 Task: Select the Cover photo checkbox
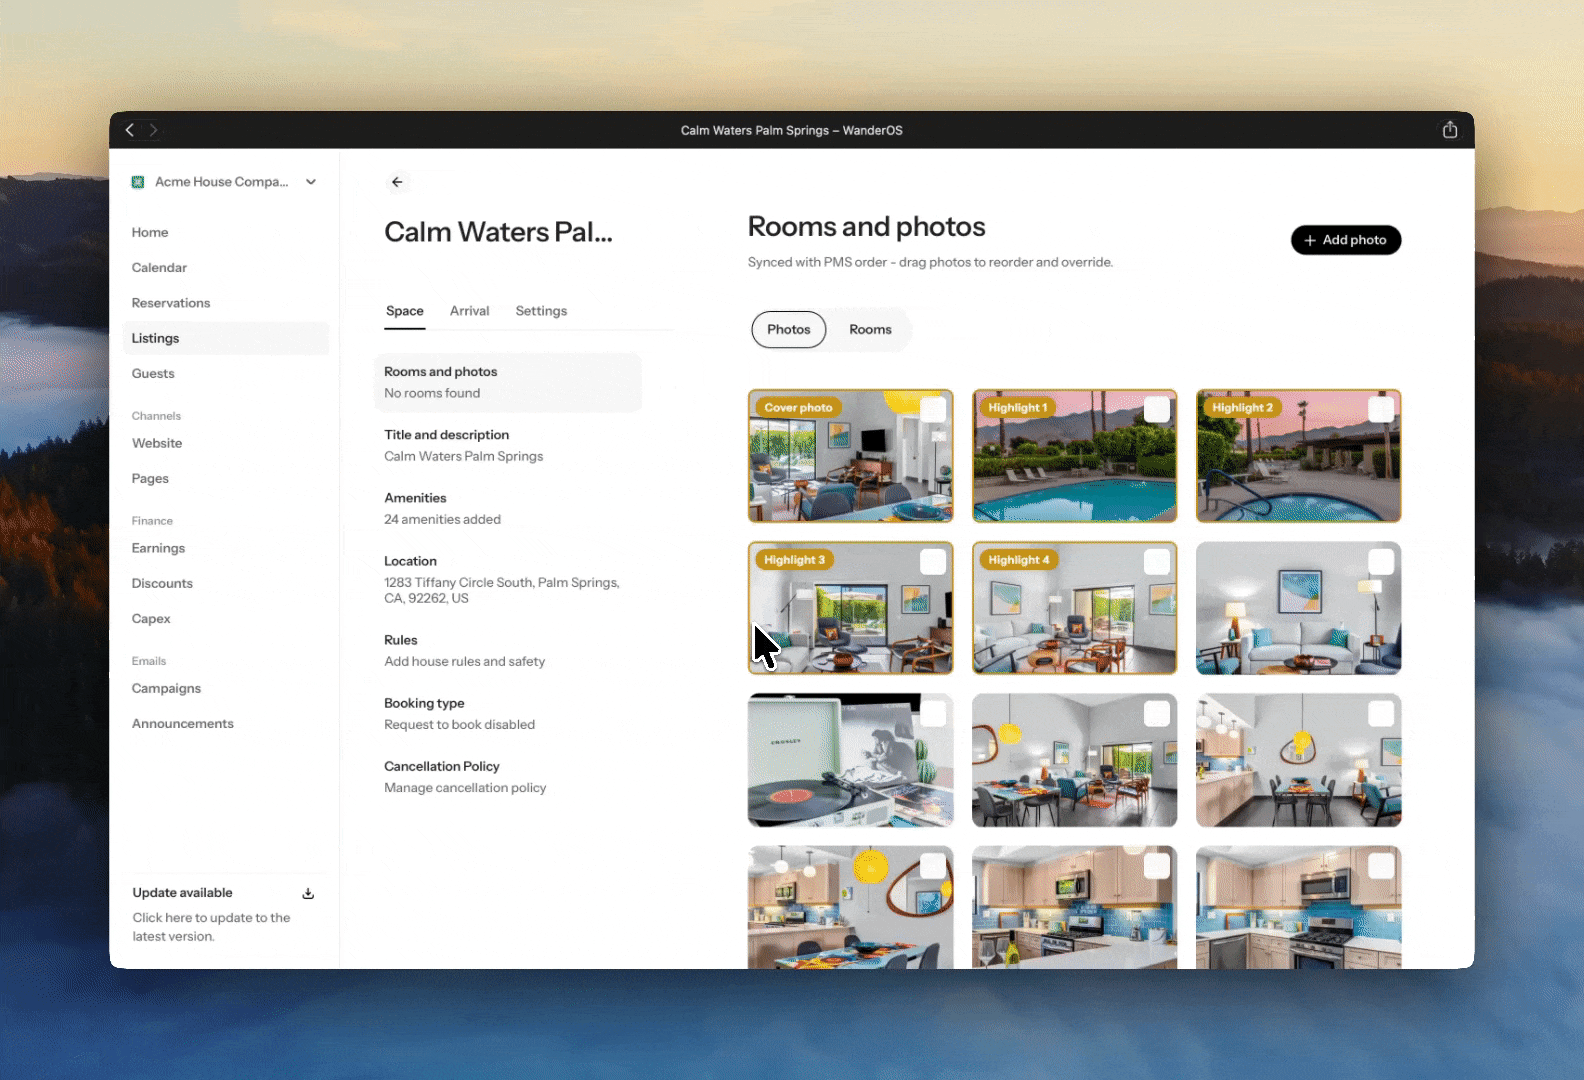click(x=933, y=409)
